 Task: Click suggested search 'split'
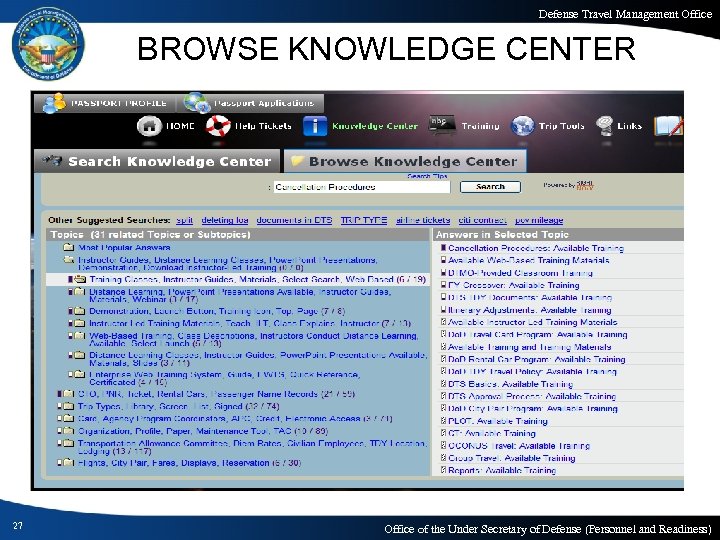[185, 220]
